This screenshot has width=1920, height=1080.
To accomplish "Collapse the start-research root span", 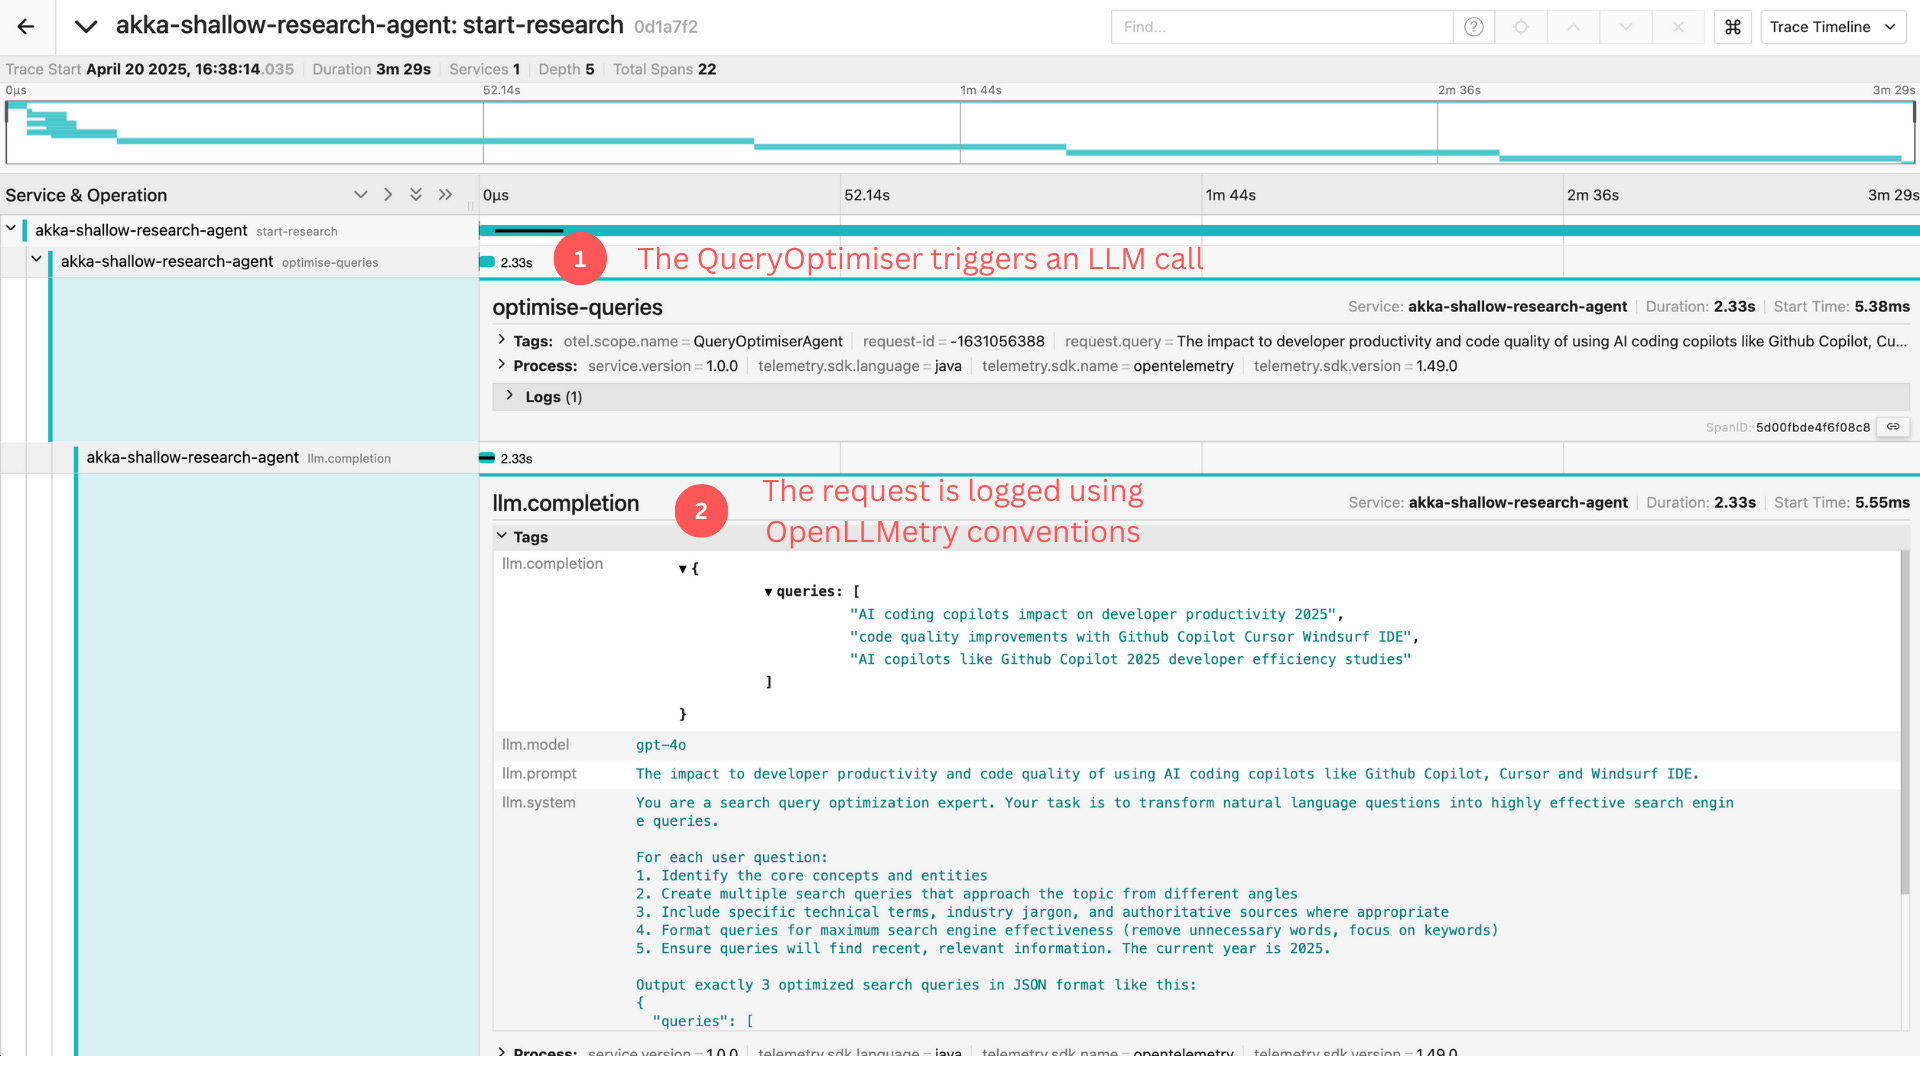I will pos(11,229).
